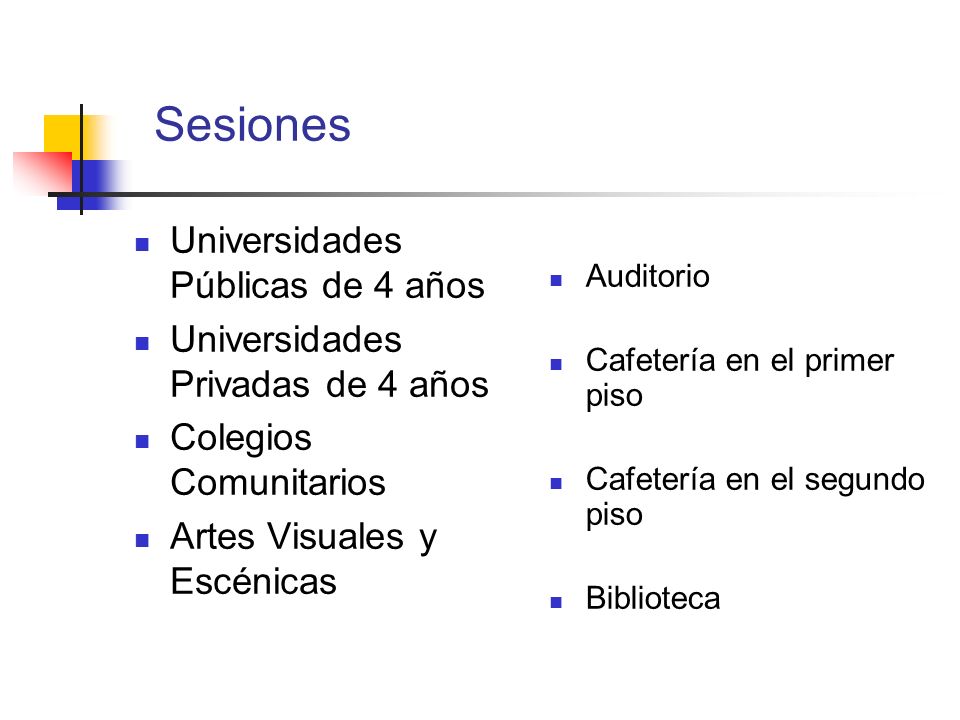Screen dimensions: 960x720
Task: Click the bullet beside Universidades Privadas
Action: tap(142, 343)
